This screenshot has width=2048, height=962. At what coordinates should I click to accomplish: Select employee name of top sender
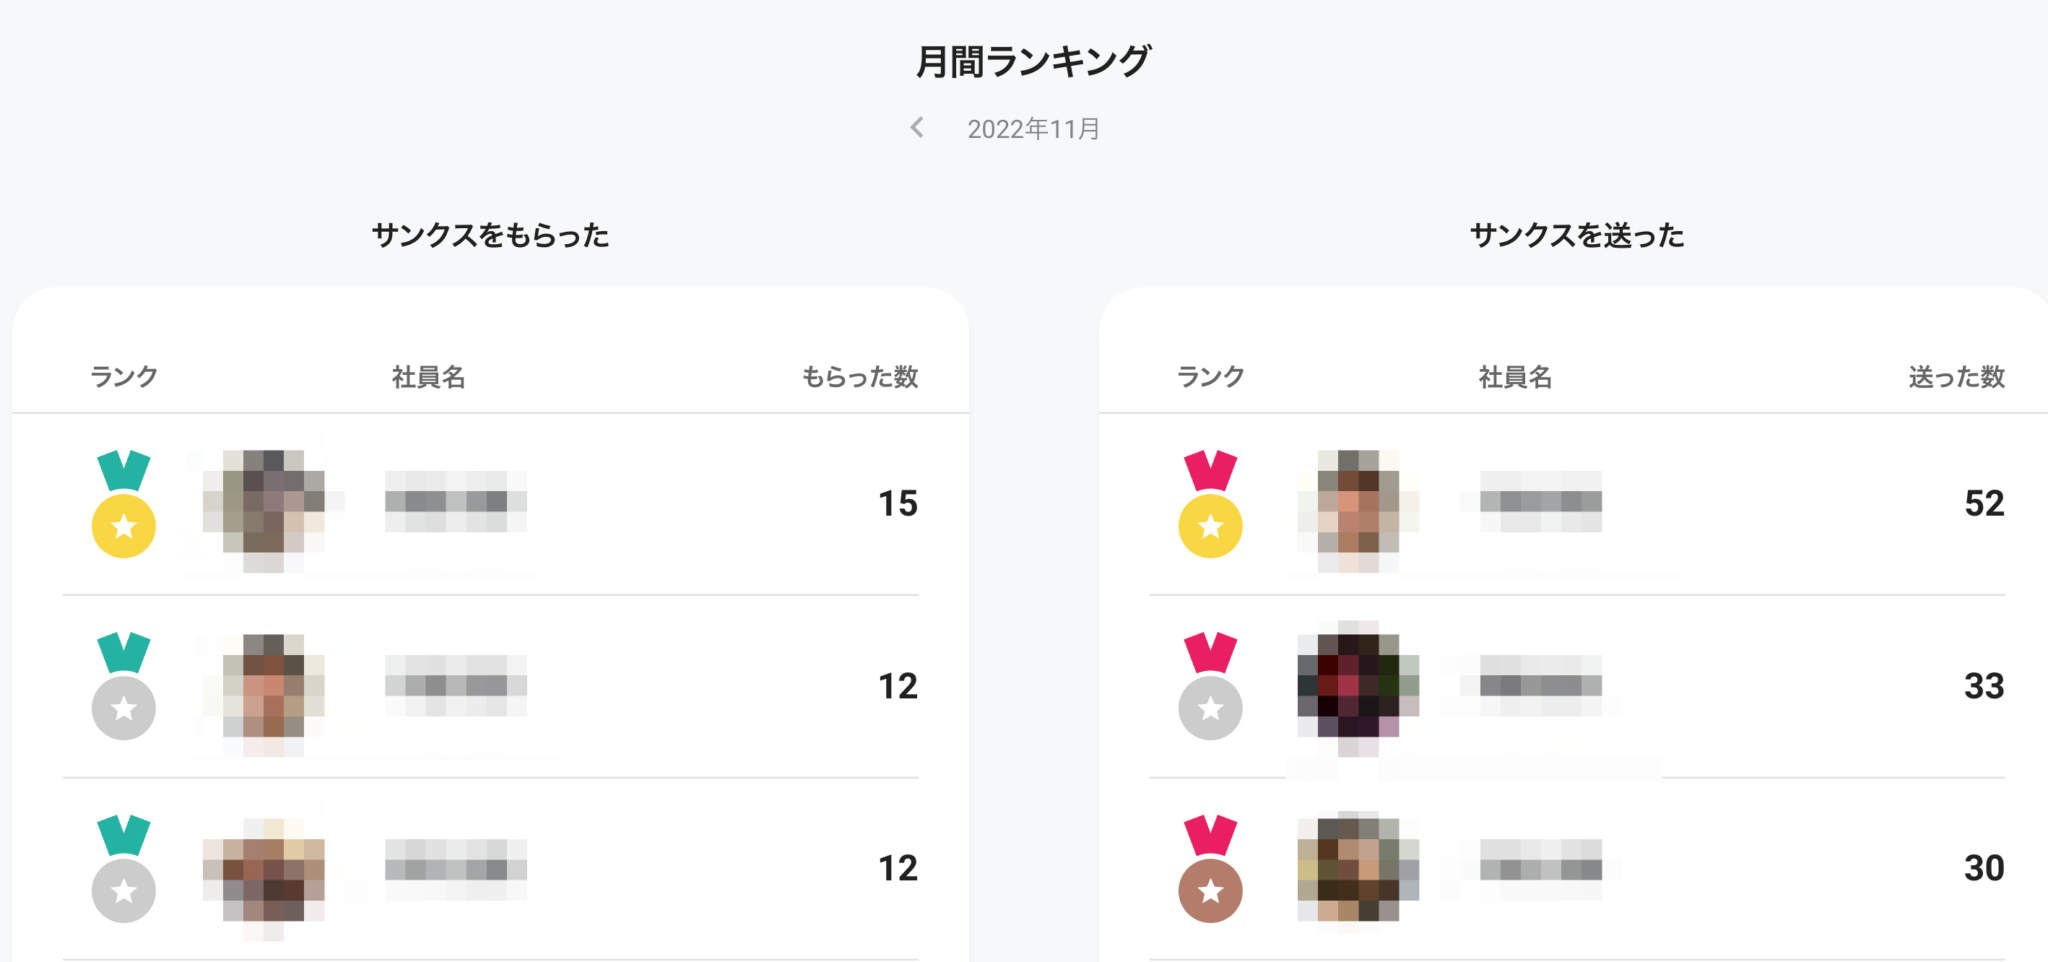pyautogui.click(x=1540, y=501)
